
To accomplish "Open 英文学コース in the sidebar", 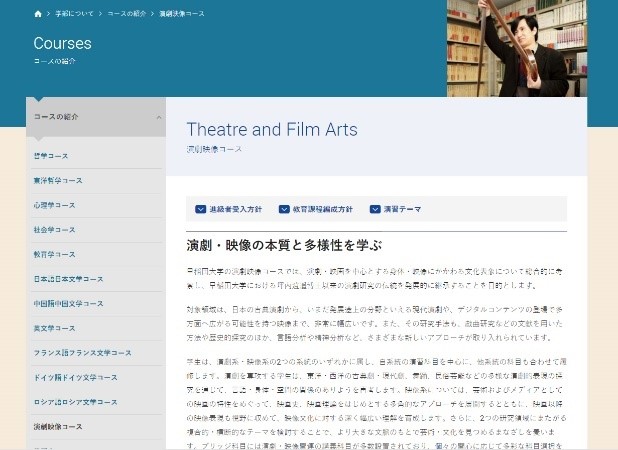I will tap(54, 328).
